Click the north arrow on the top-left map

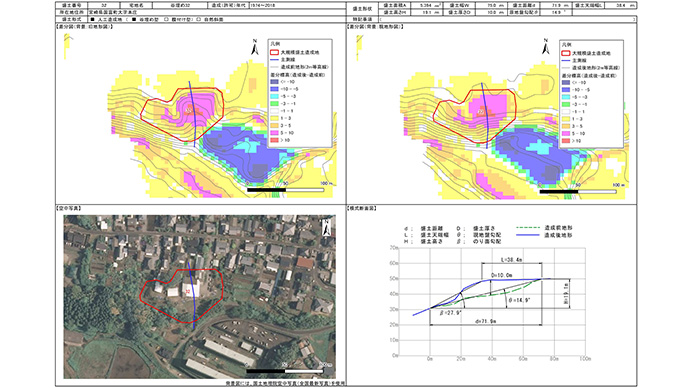point(254,48)
